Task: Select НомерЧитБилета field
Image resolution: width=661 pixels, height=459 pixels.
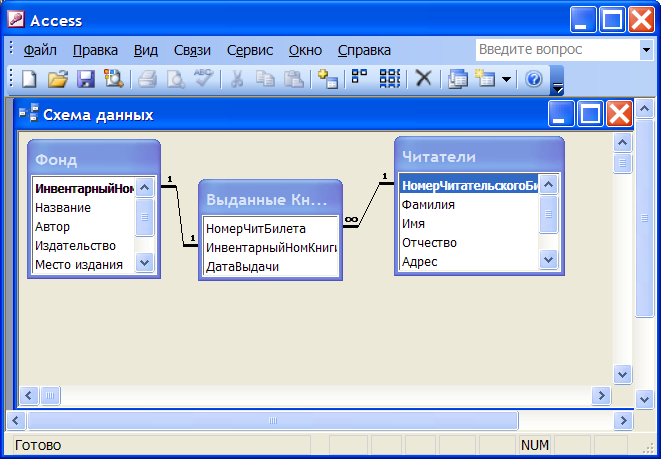Action: [270, 229]
